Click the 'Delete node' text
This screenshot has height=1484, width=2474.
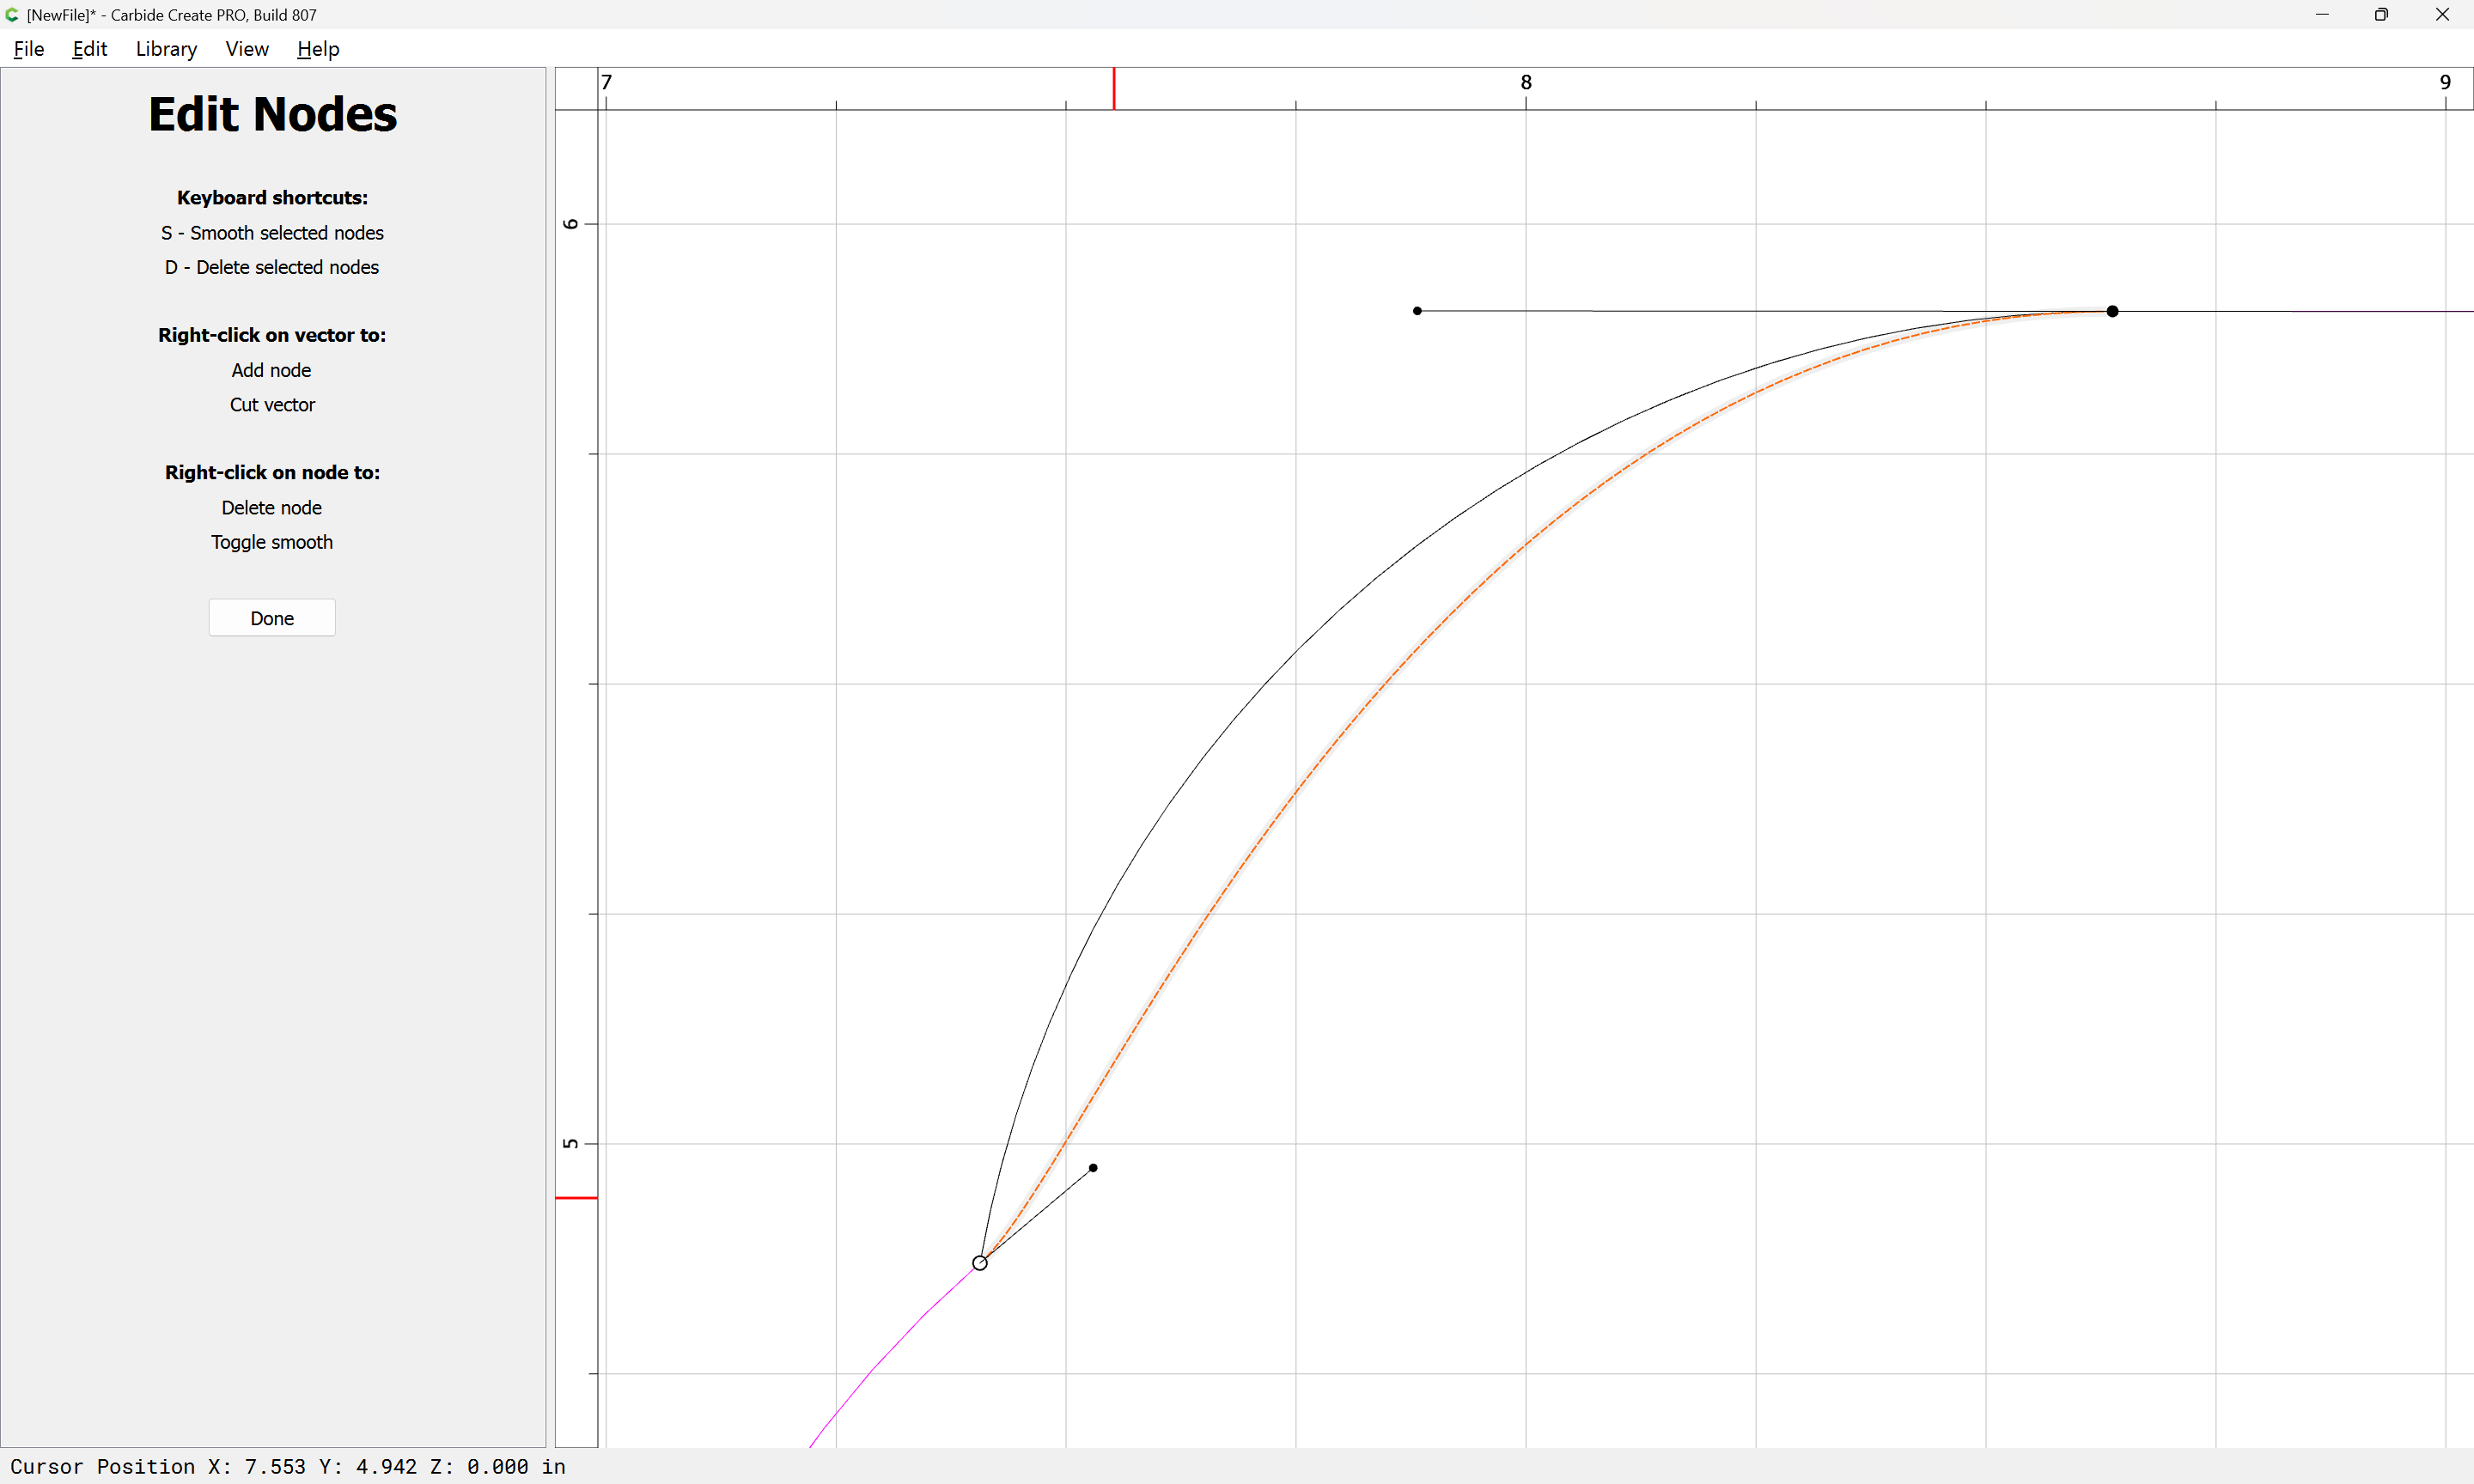pos(271,508)
